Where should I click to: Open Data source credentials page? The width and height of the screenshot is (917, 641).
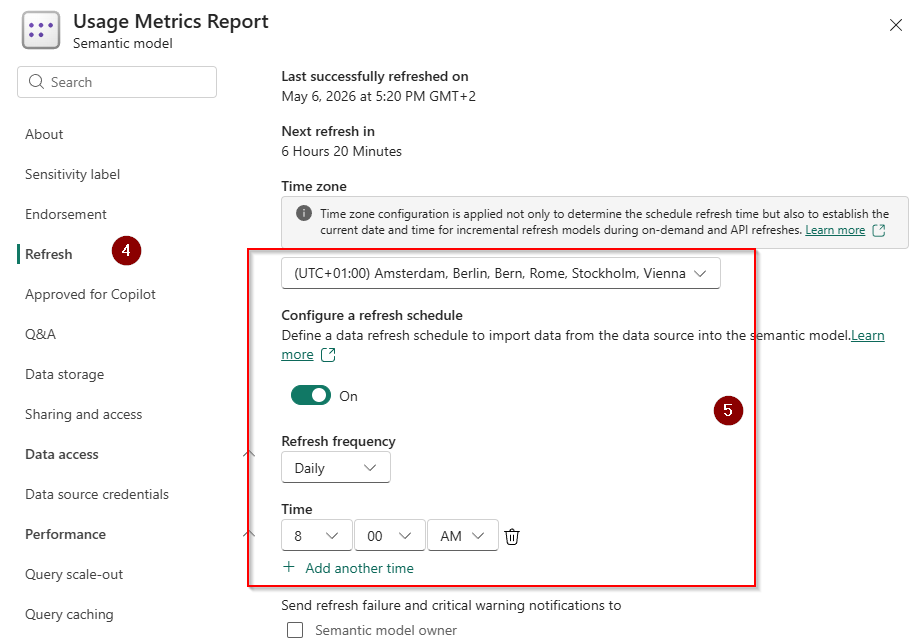tap(97, 494)
